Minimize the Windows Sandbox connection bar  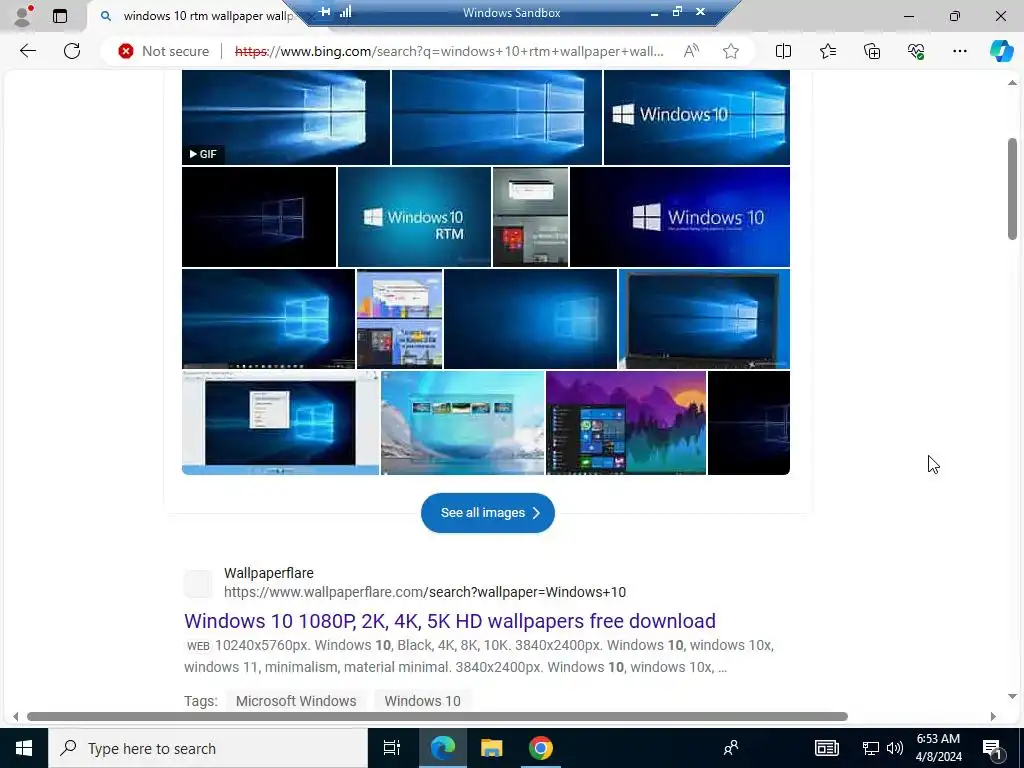654,12
